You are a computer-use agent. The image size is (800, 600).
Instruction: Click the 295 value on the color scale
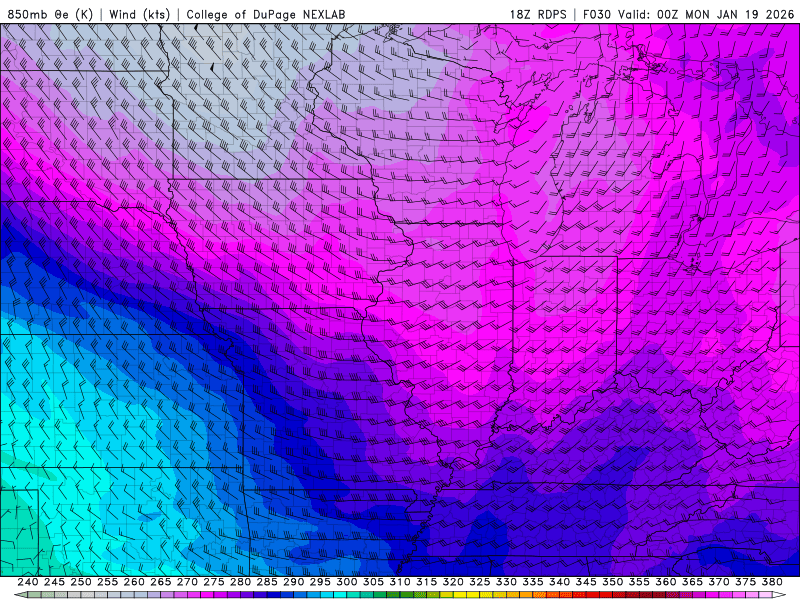(320, 582)
